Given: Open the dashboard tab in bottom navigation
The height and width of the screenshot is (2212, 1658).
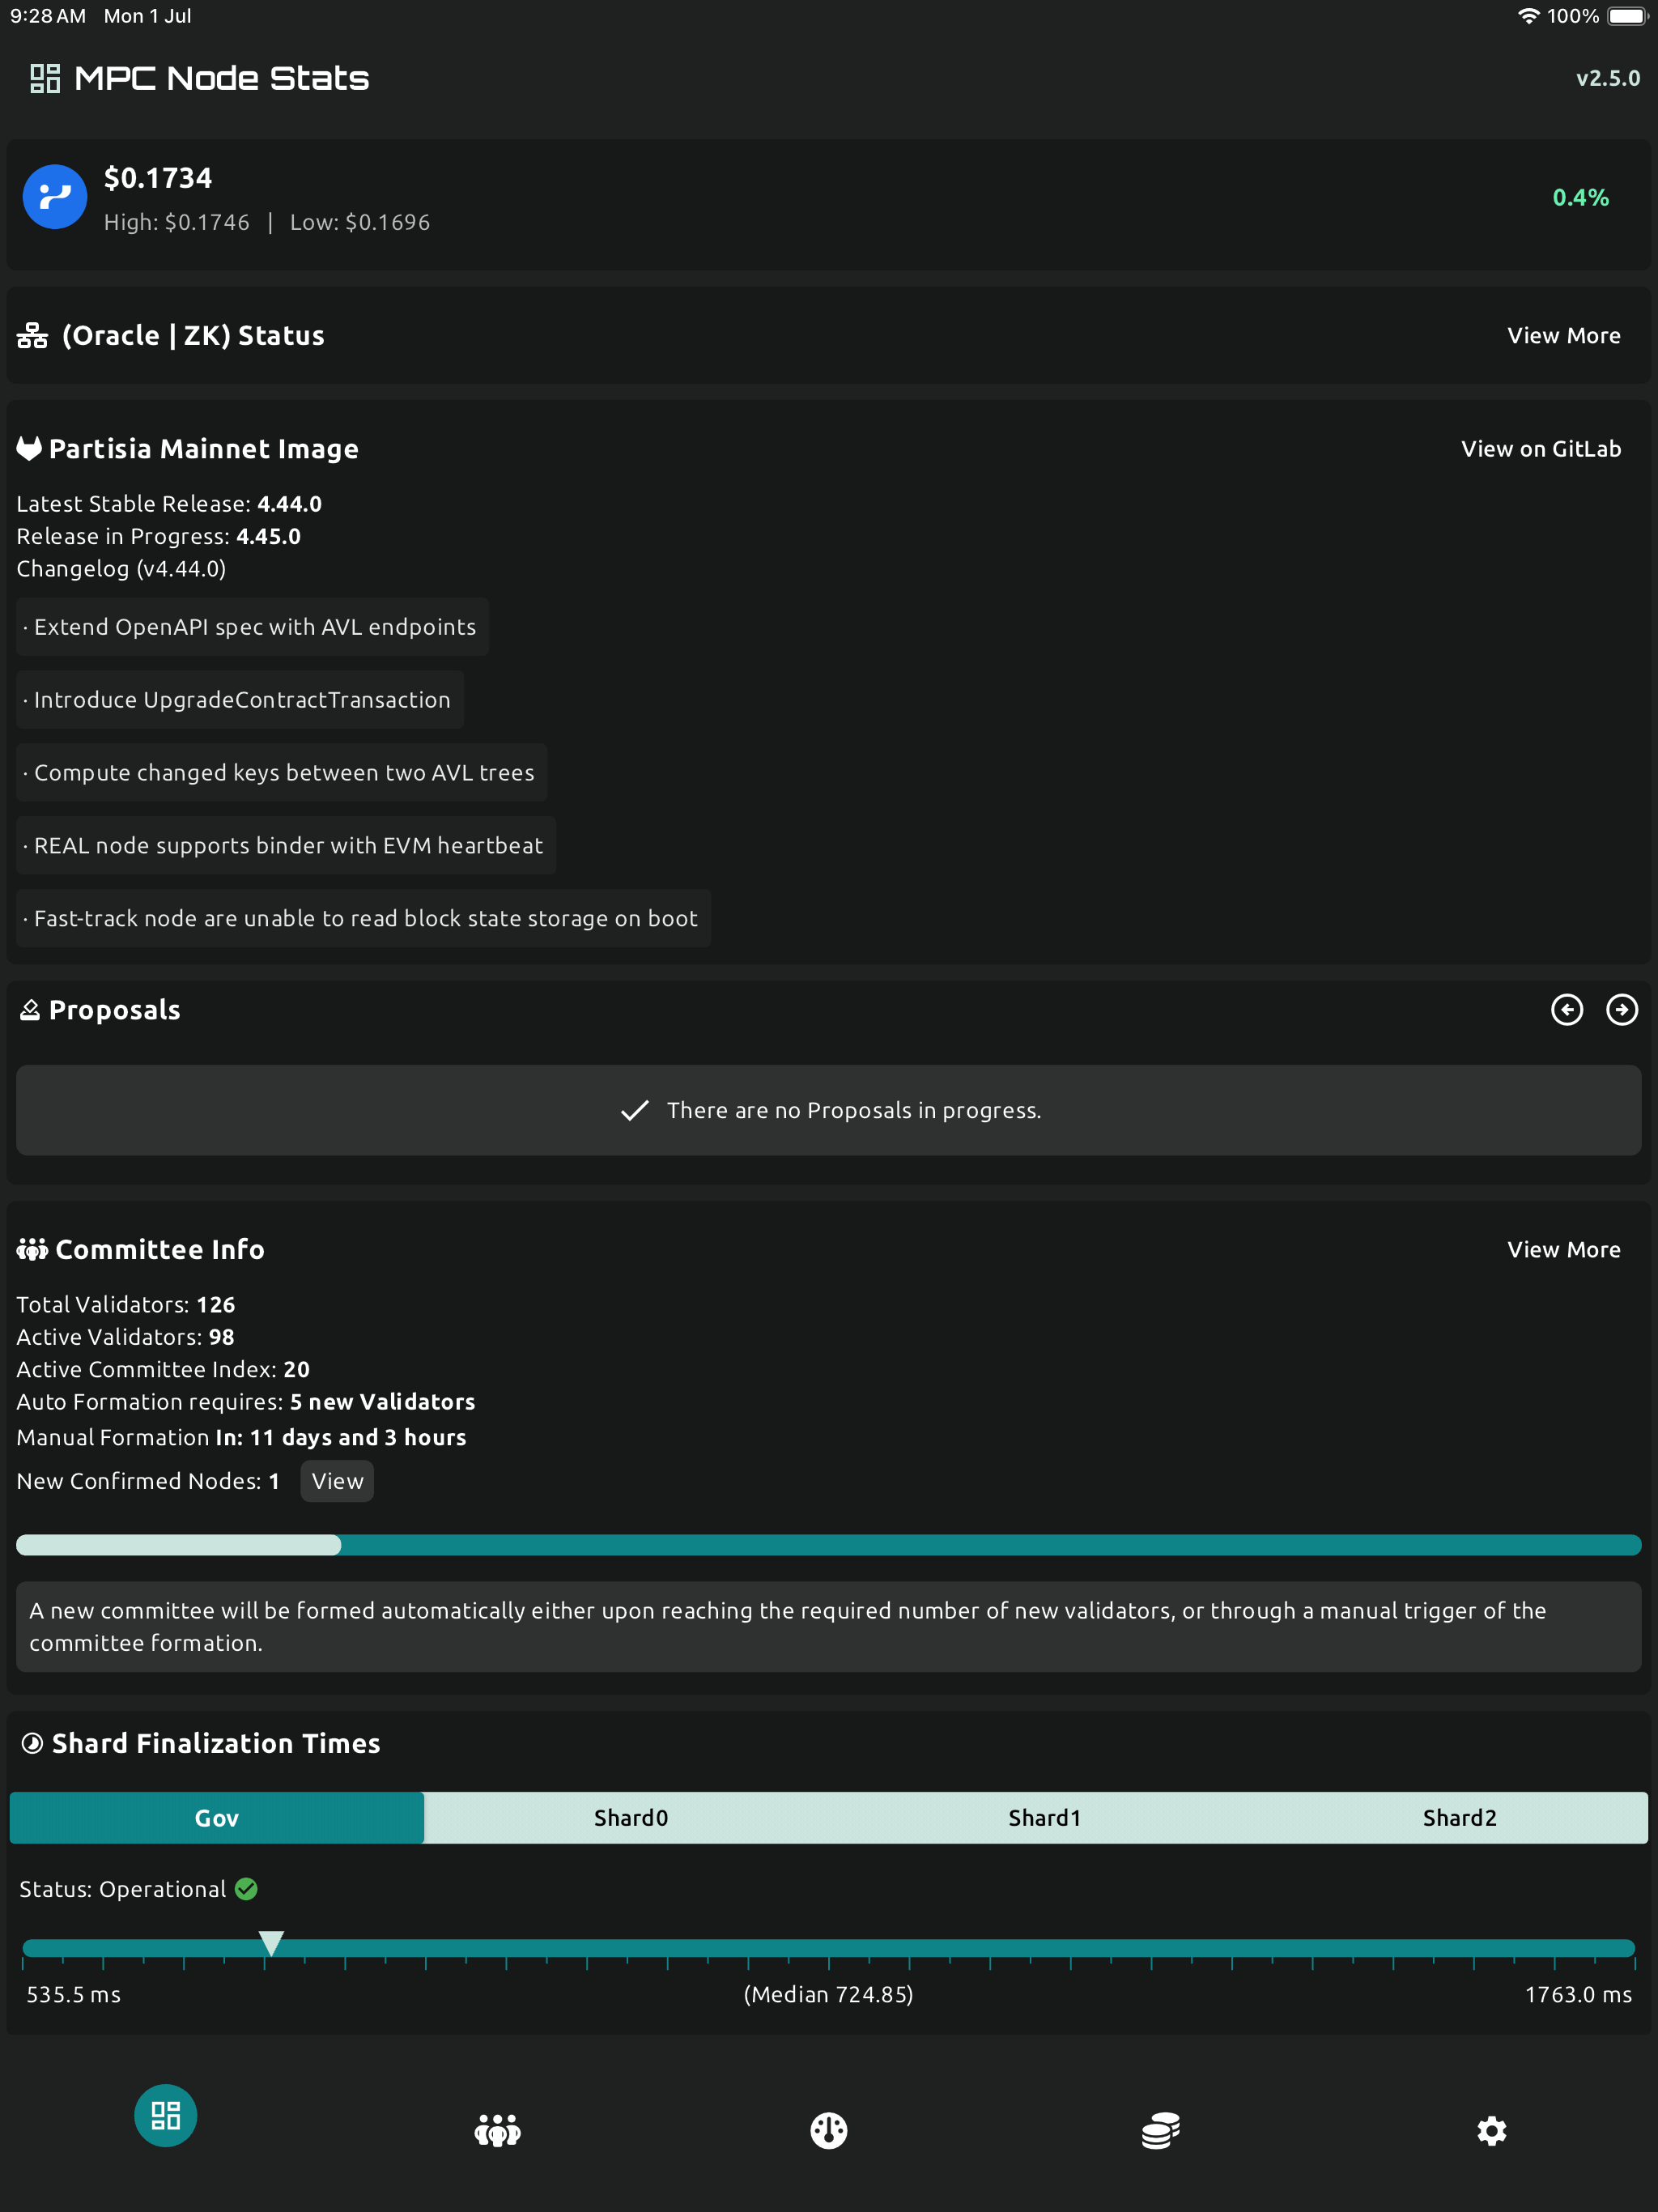Looking at the screenshot, I should (165, 2115).
